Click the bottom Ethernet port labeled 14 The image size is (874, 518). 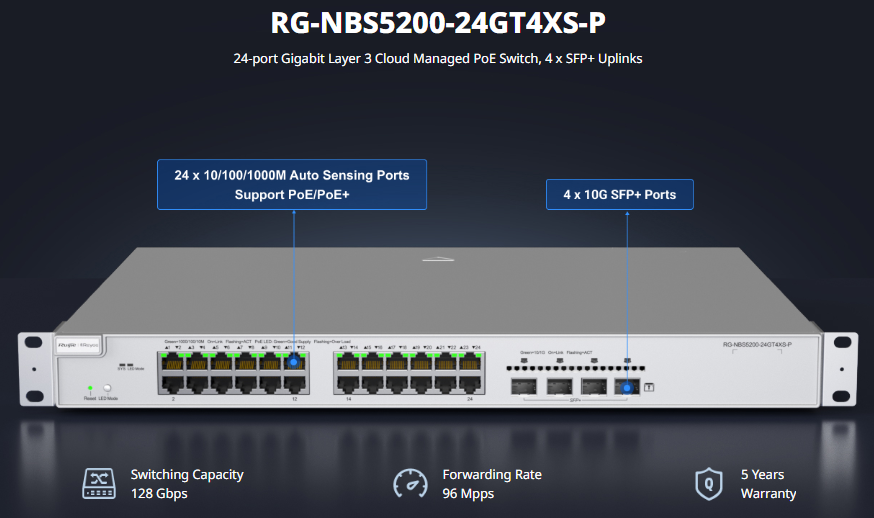(348, 384)
